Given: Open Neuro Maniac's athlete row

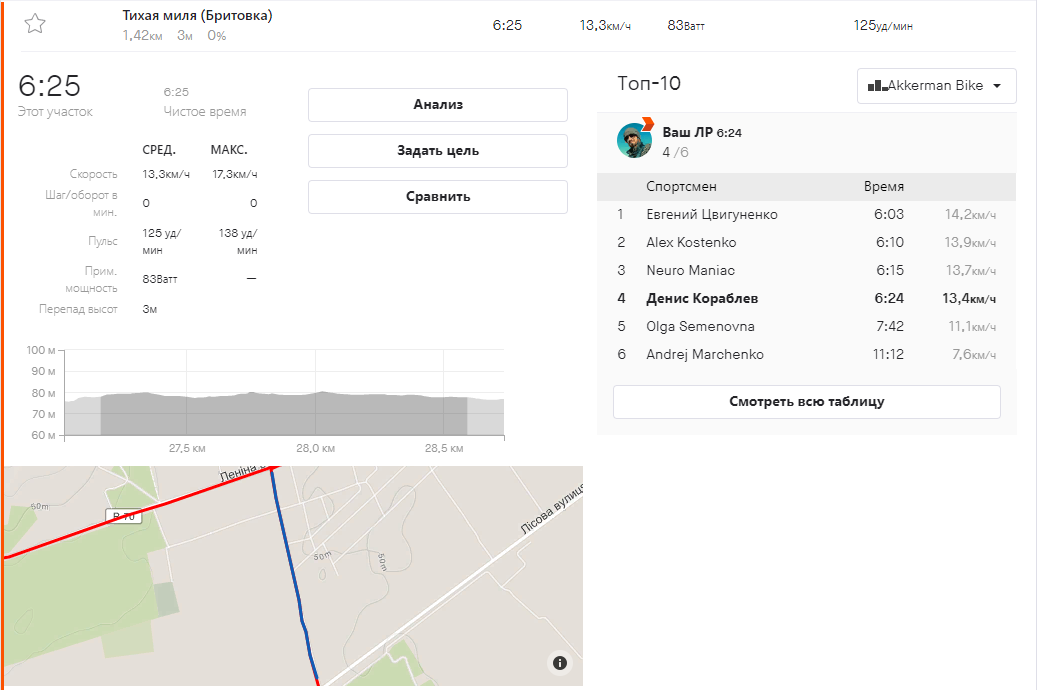Looking at the screenshot, I should [689, 271].
